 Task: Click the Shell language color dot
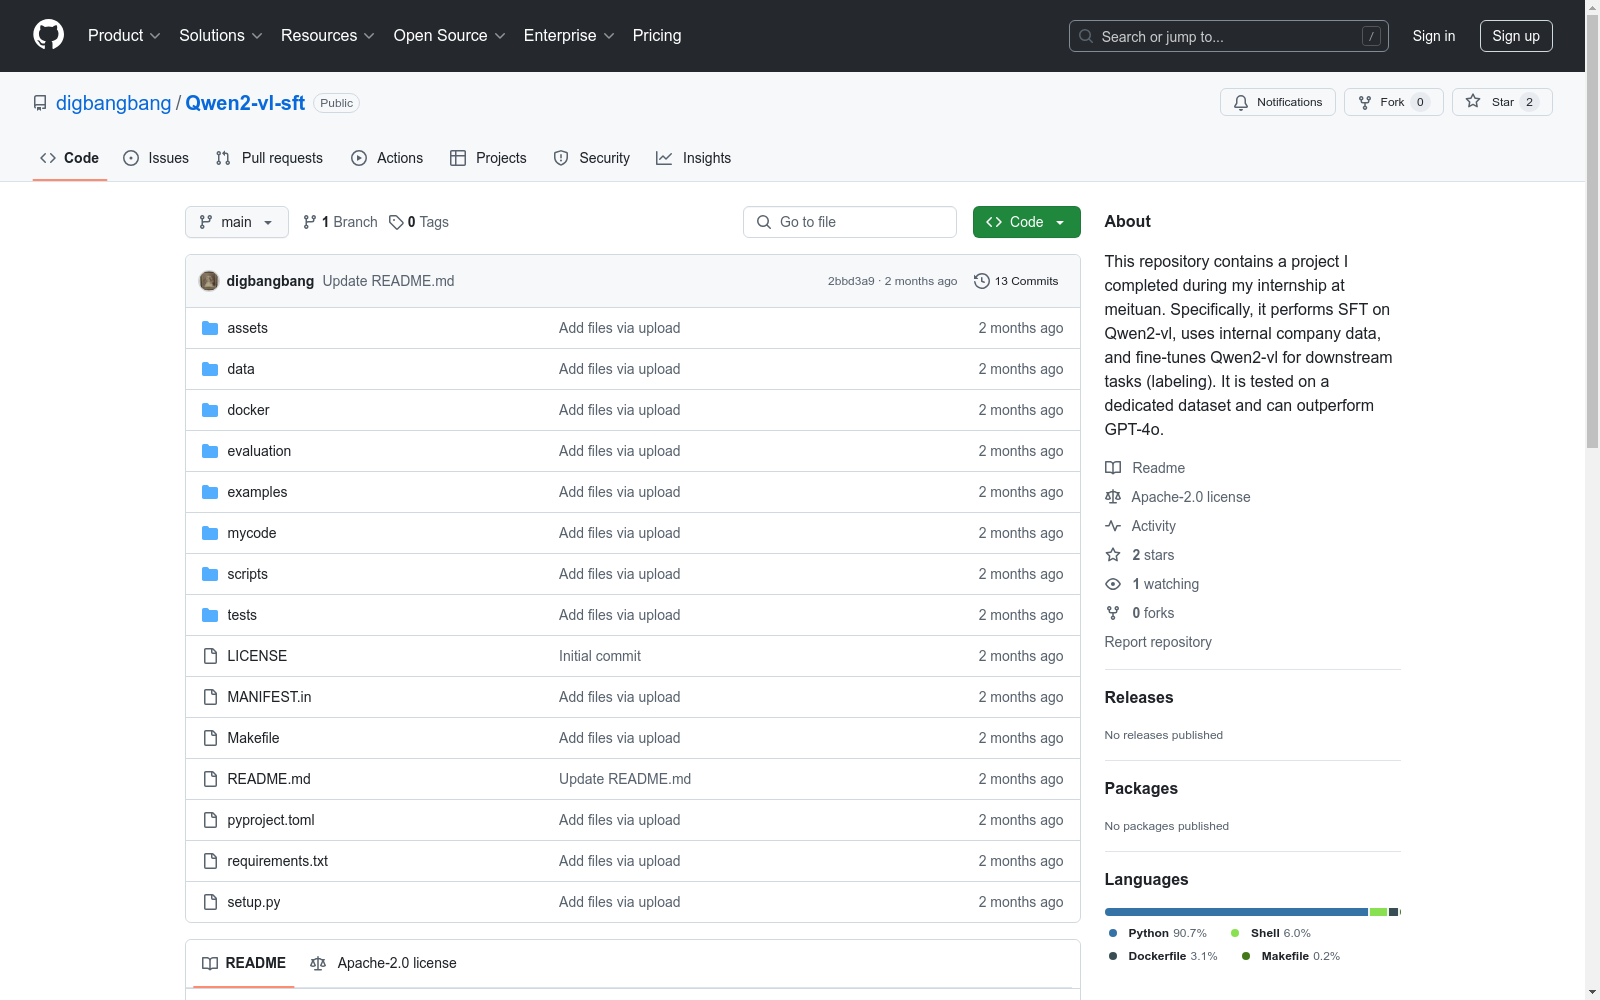point(1235,933)
